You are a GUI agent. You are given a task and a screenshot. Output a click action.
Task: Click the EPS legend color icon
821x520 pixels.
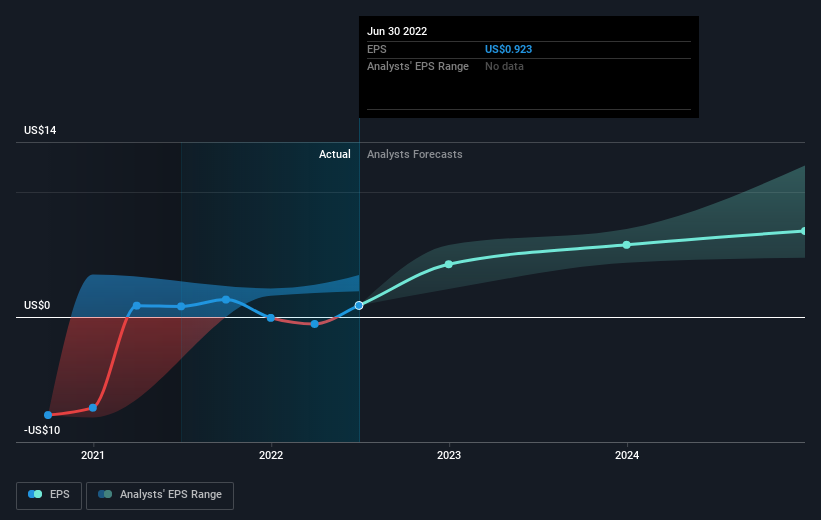[x=35, y=494]
